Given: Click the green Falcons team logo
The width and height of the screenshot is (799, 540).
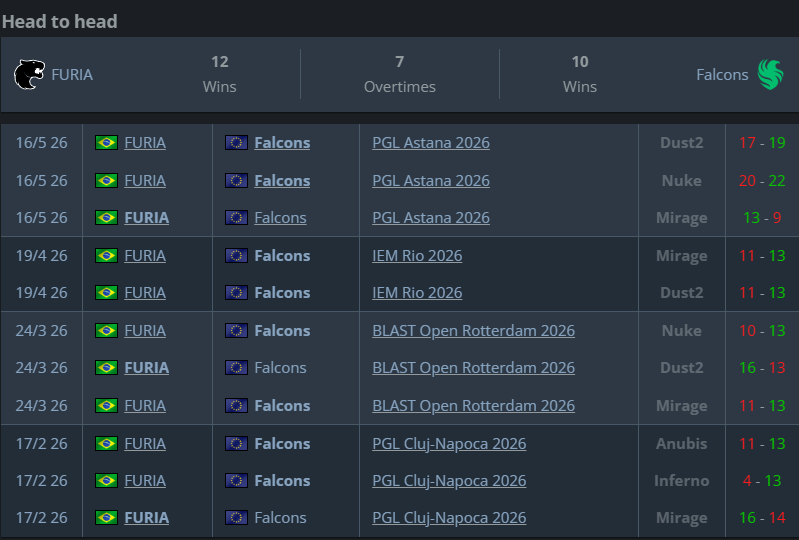Looking at the screenshot, I should pos(770,74).
